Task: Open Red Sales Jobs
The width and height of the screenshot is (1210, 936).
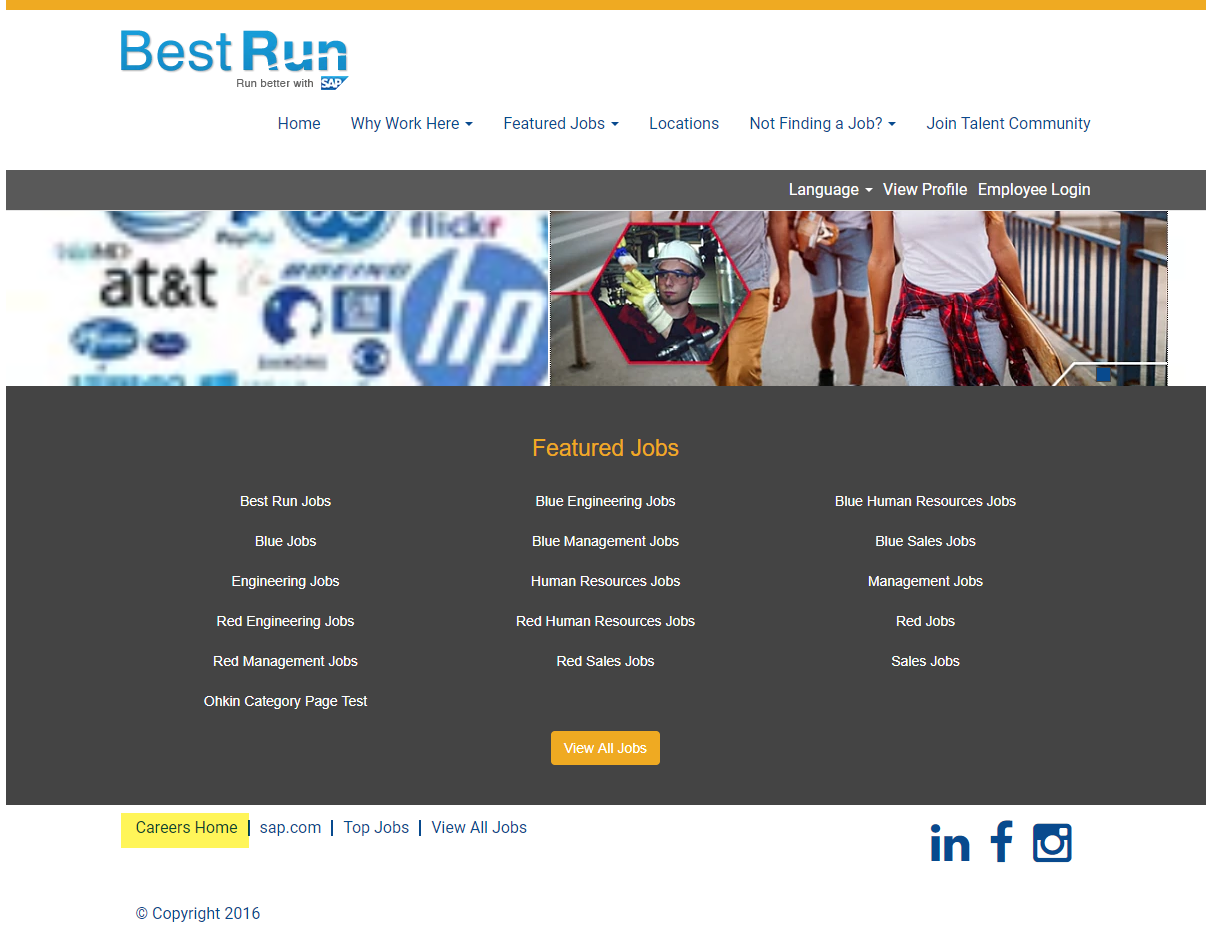Action: pos(605,661)
